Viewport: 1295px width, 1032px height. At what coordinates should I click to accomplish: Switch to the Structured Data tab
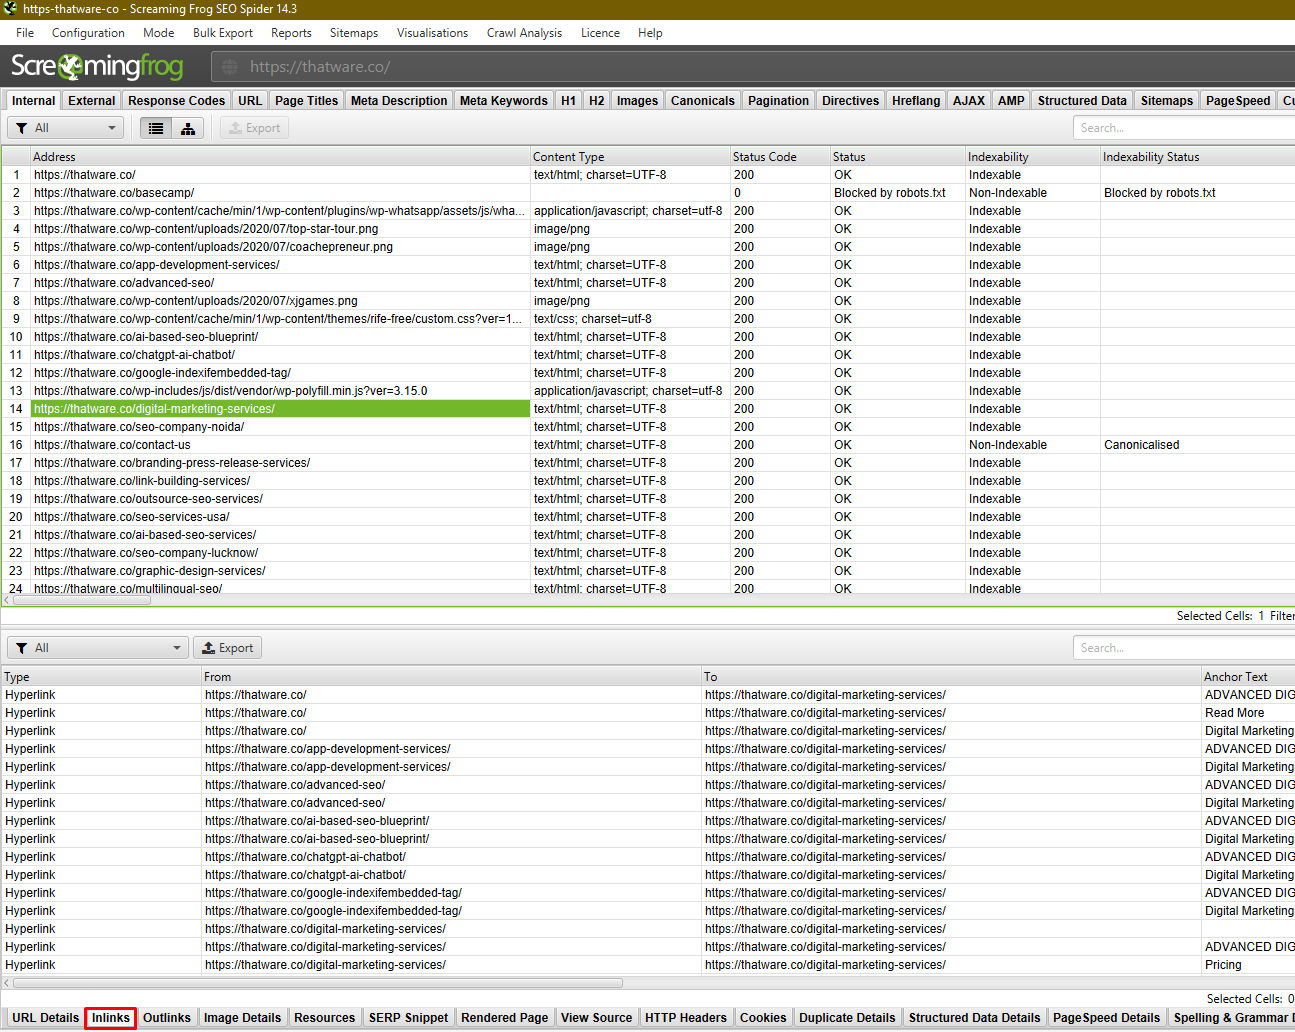1082,101
